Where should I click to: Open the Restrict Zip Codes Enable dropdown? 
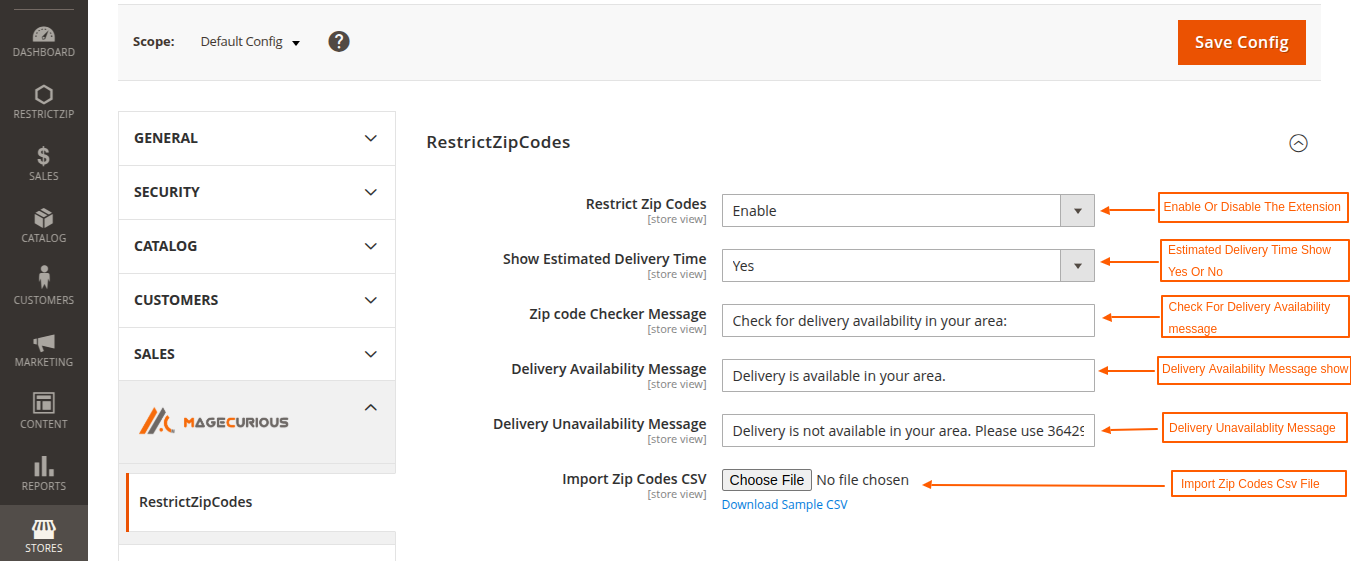pos(908,211)
